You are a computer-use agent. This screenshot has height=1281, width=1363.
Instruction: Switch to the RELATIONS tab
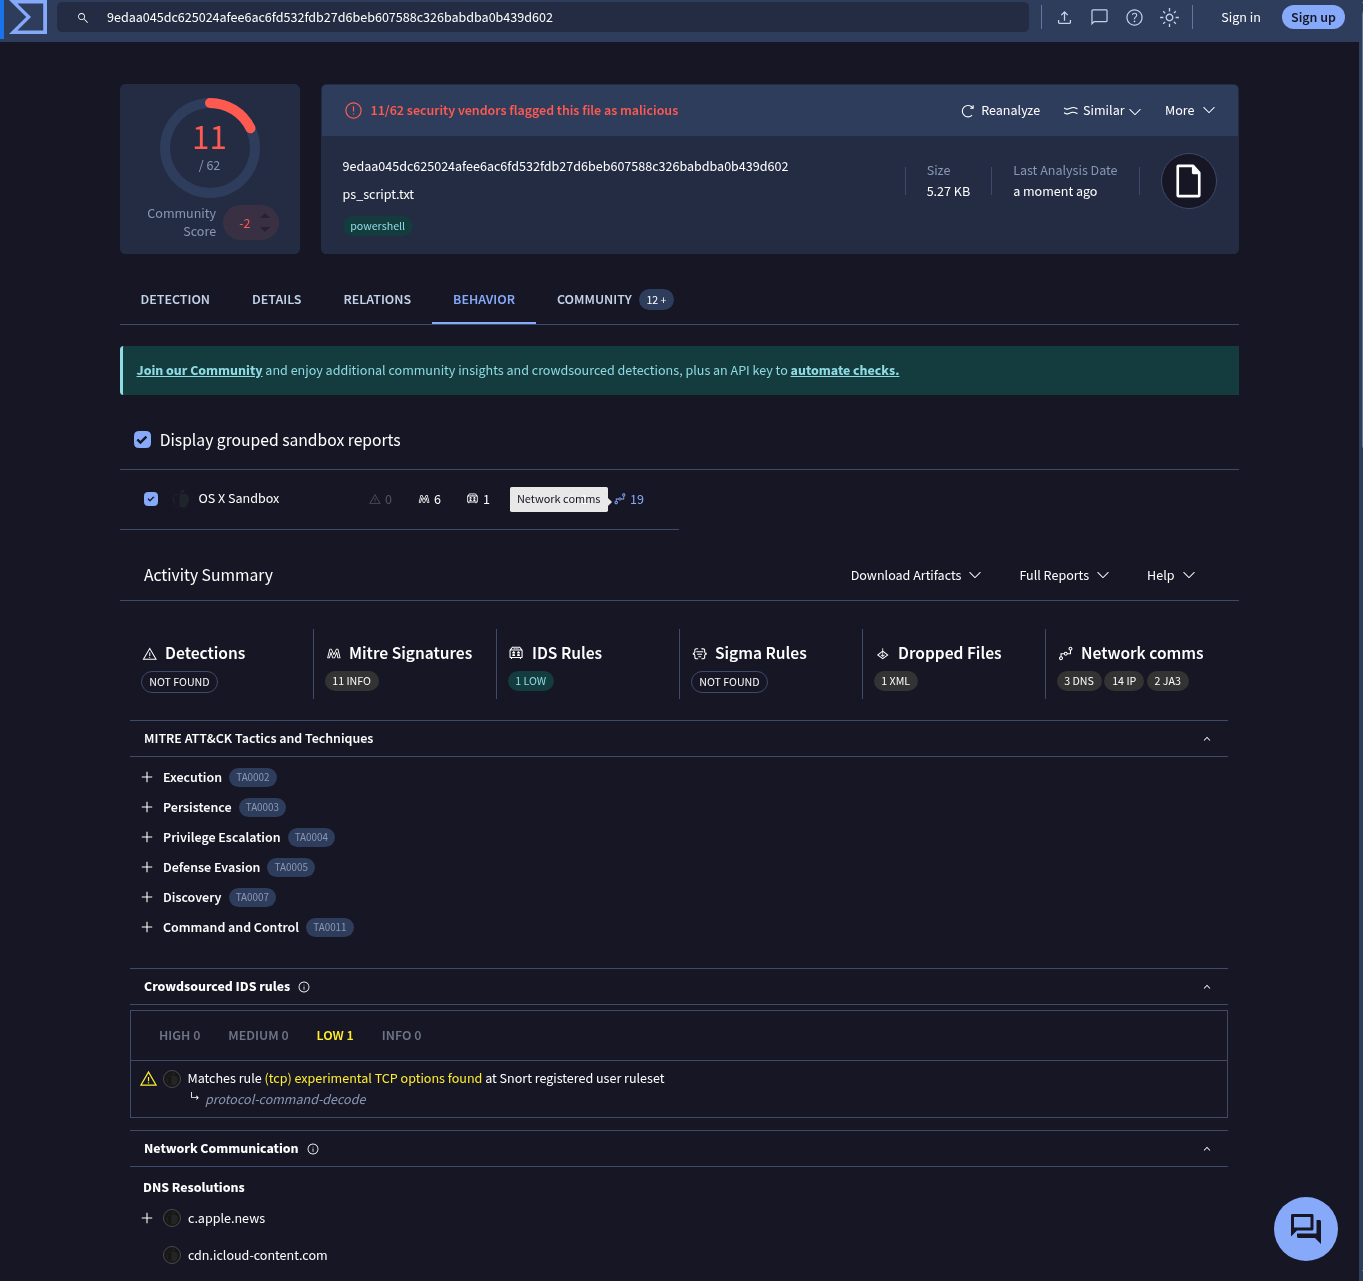377,300
